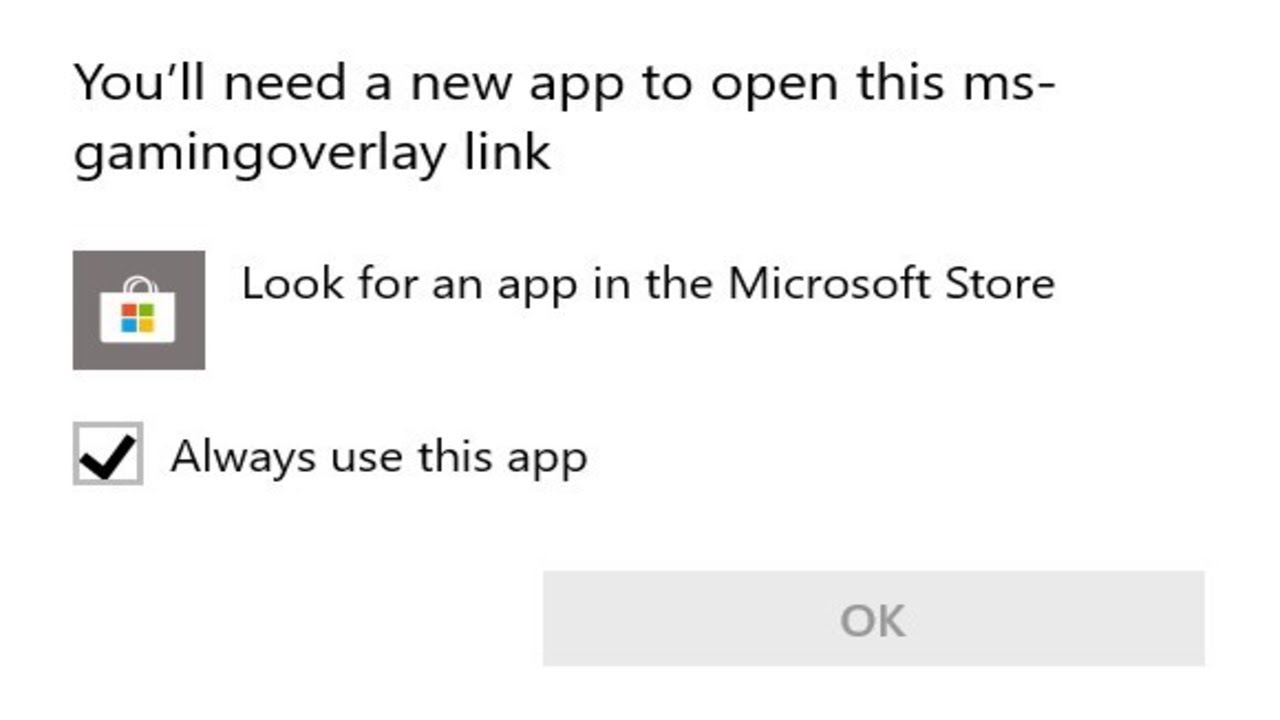Uncheck the Always use this app checkbox

click(108, 455)
